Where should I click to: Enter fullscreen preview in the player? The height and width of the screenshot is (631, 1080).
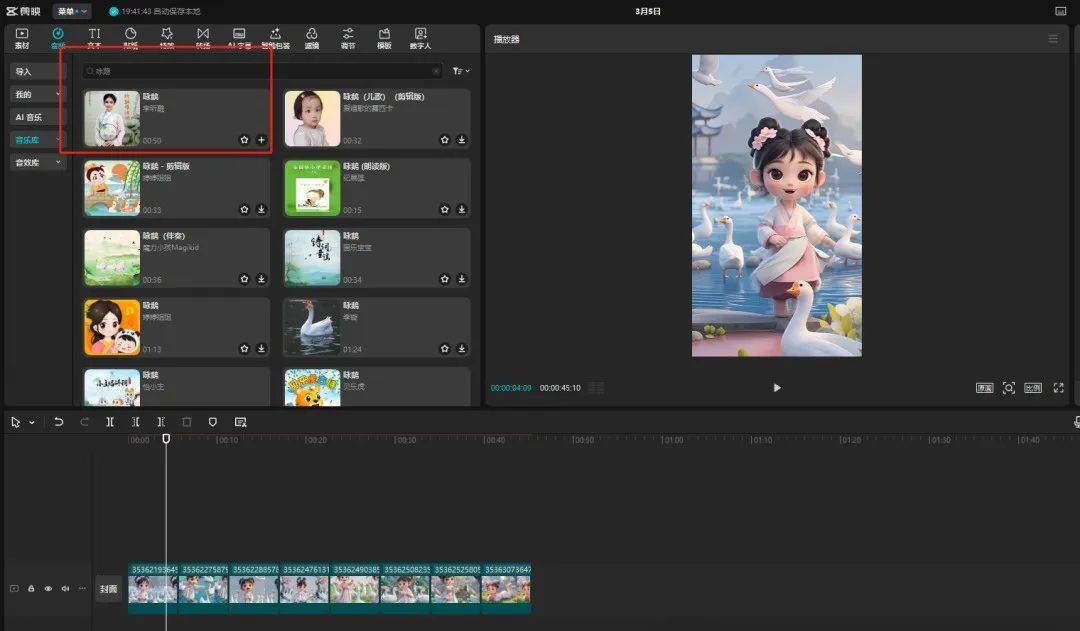tap(1058, 388)
